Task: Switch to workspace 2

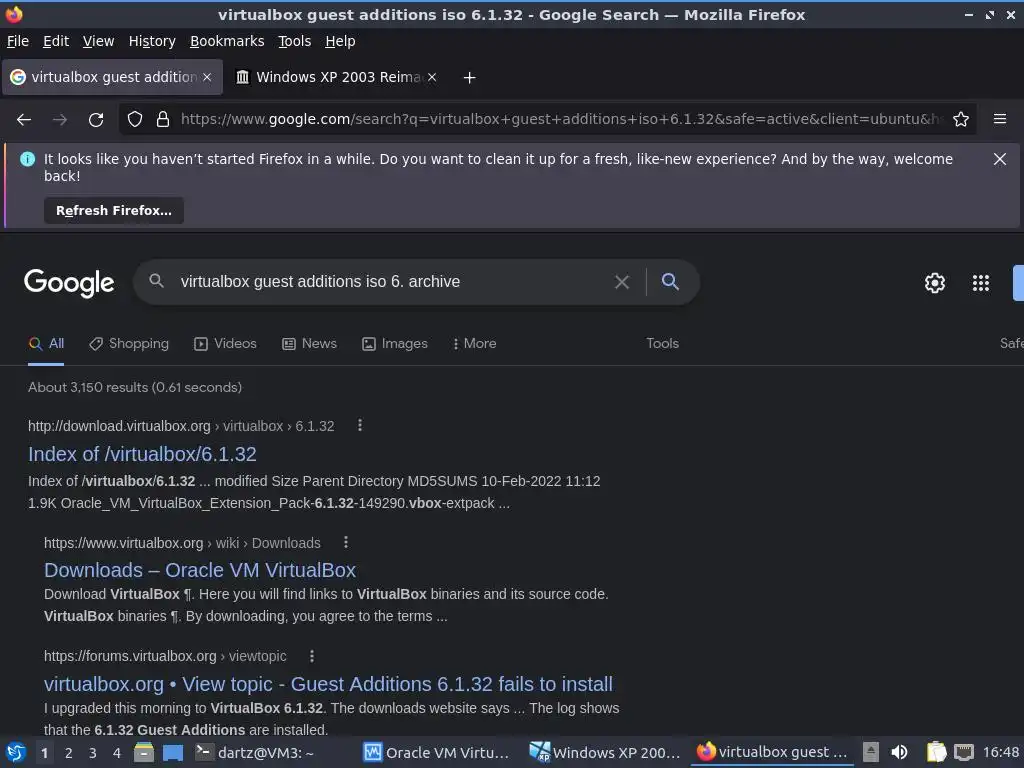Action: point(69,753)
